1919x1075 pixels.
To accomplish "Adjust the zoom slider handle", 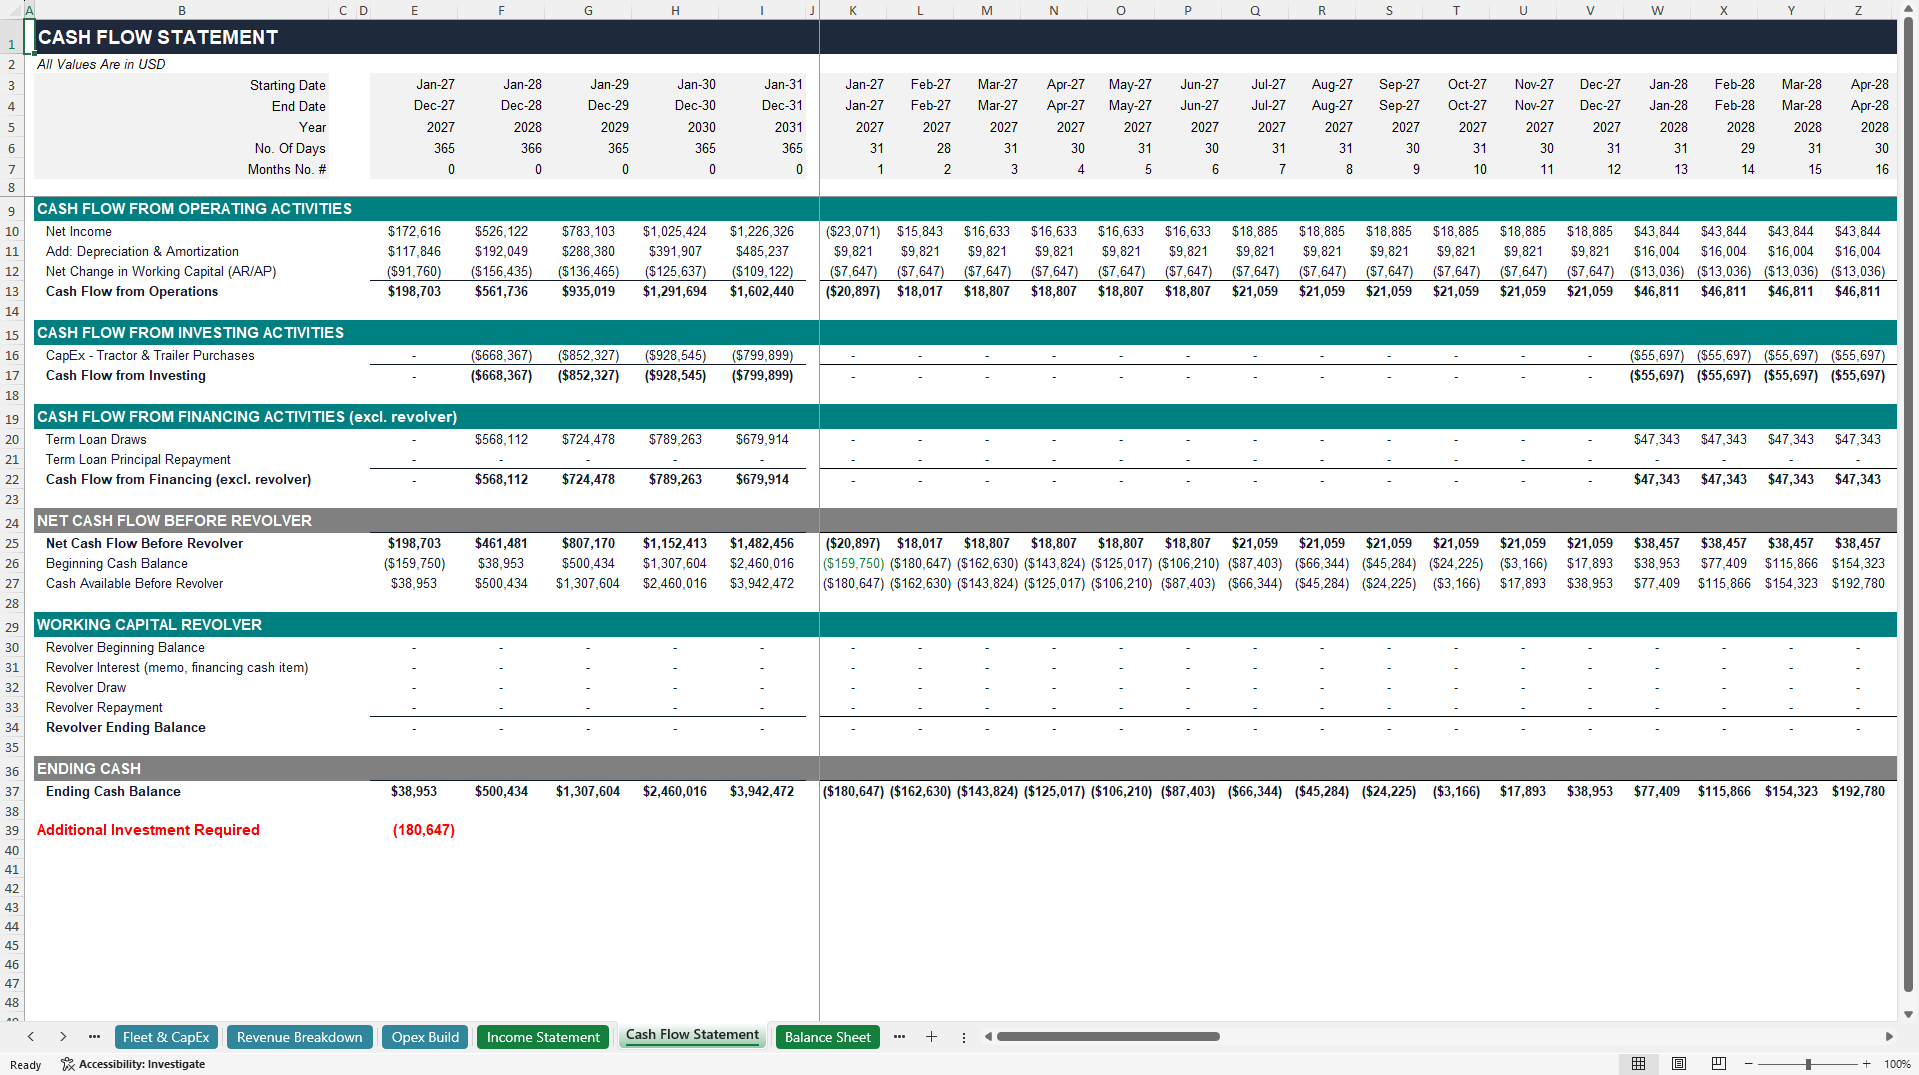I will coord(1808,1064).
